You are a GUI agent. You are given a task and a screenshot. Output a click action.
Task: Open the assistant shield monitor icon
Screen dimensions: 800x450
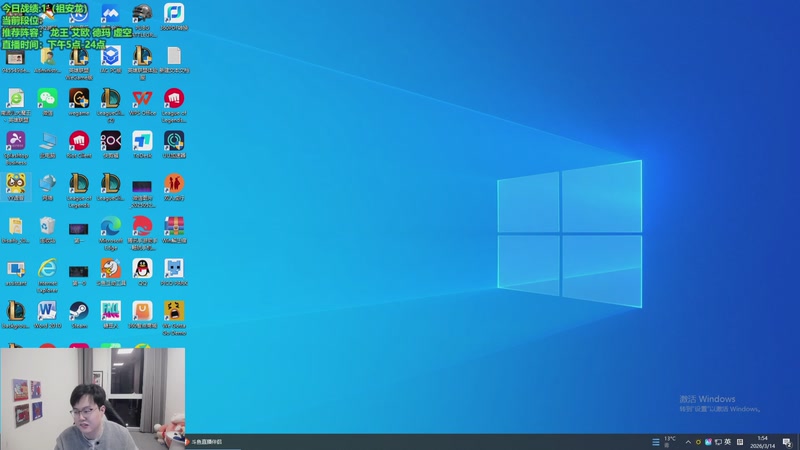(16, 269)
